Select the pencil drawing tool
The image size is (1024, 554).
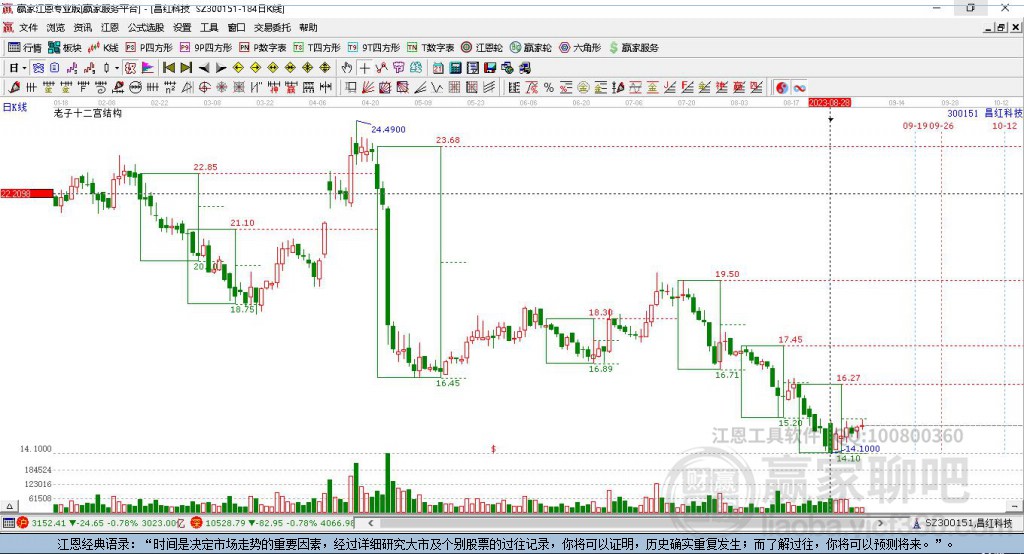coord(13,88)
